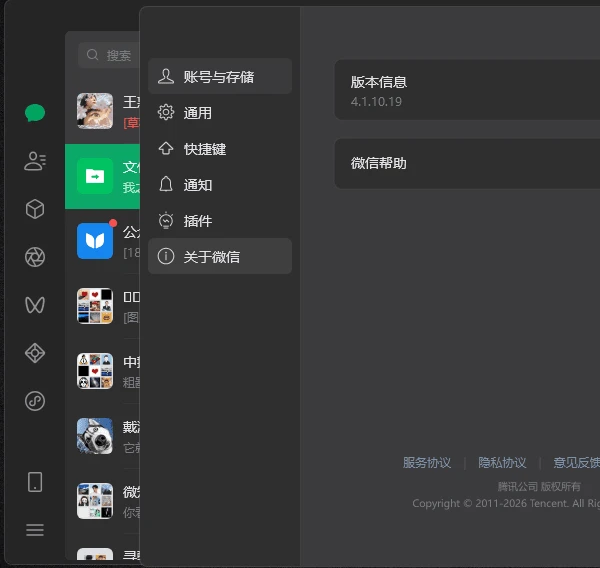
Task: Open the group chat with square-symbol name
Action: tap(103, 306)
